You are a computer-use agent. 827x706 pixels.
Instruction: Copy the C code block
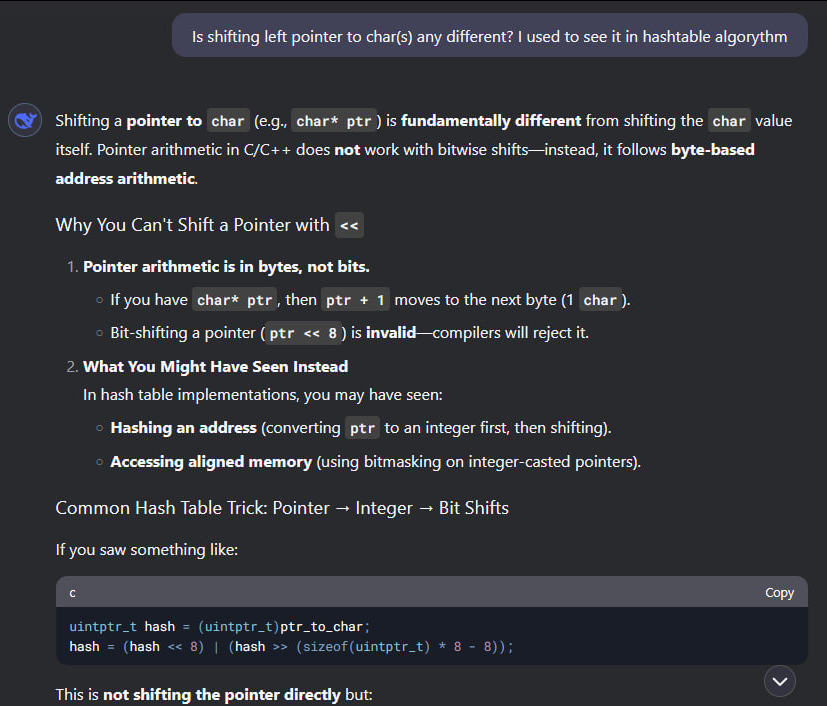click(x=779, y=593)
